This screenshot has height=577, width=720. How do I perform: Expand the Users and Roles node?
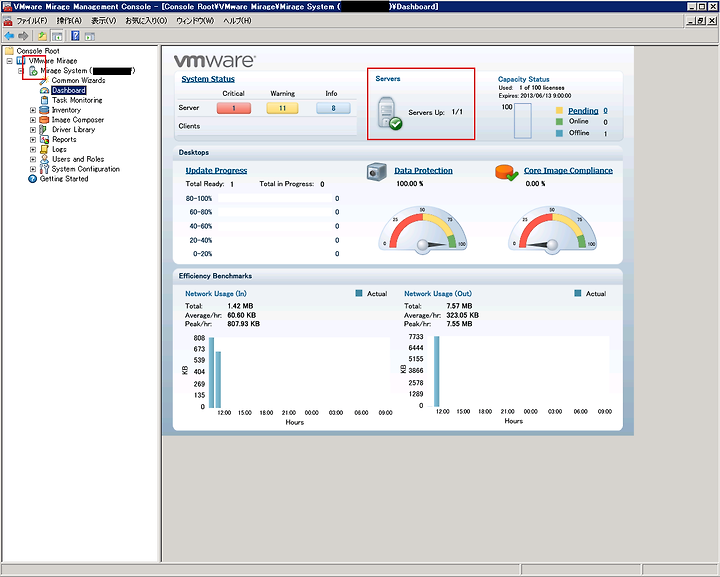click(33, 159)
